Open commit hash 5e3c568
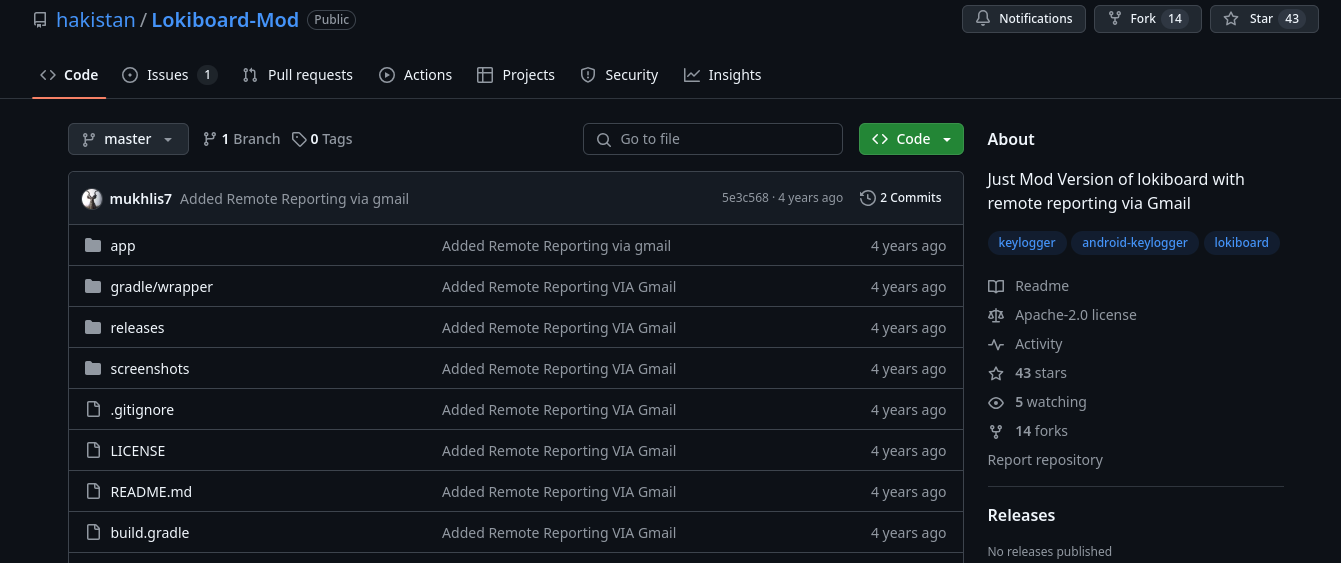The height and width of the screenshot is (563, 1341). [x=745, y=198]
